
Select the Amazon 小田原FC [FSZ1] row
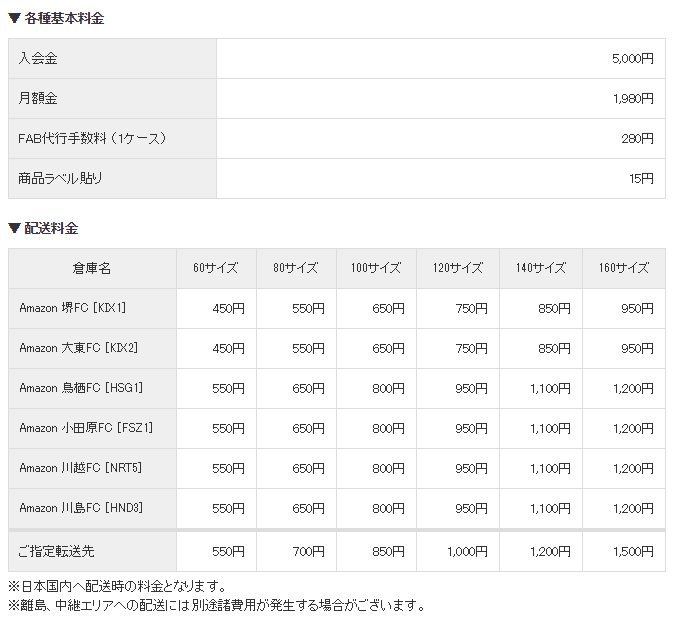pos(86,428)
